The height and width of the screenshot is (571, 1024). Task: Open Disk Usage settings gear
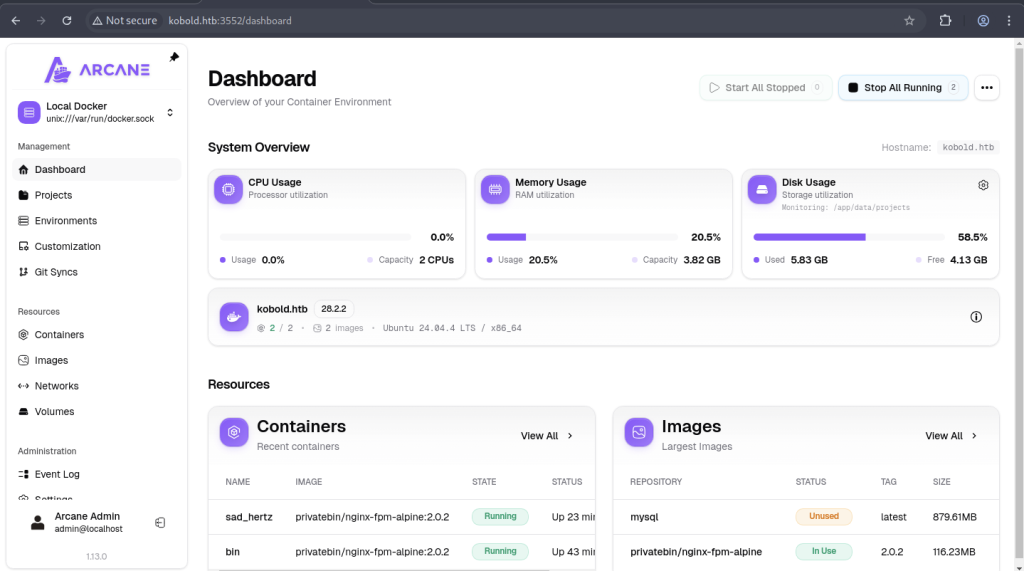click(983, 186)
